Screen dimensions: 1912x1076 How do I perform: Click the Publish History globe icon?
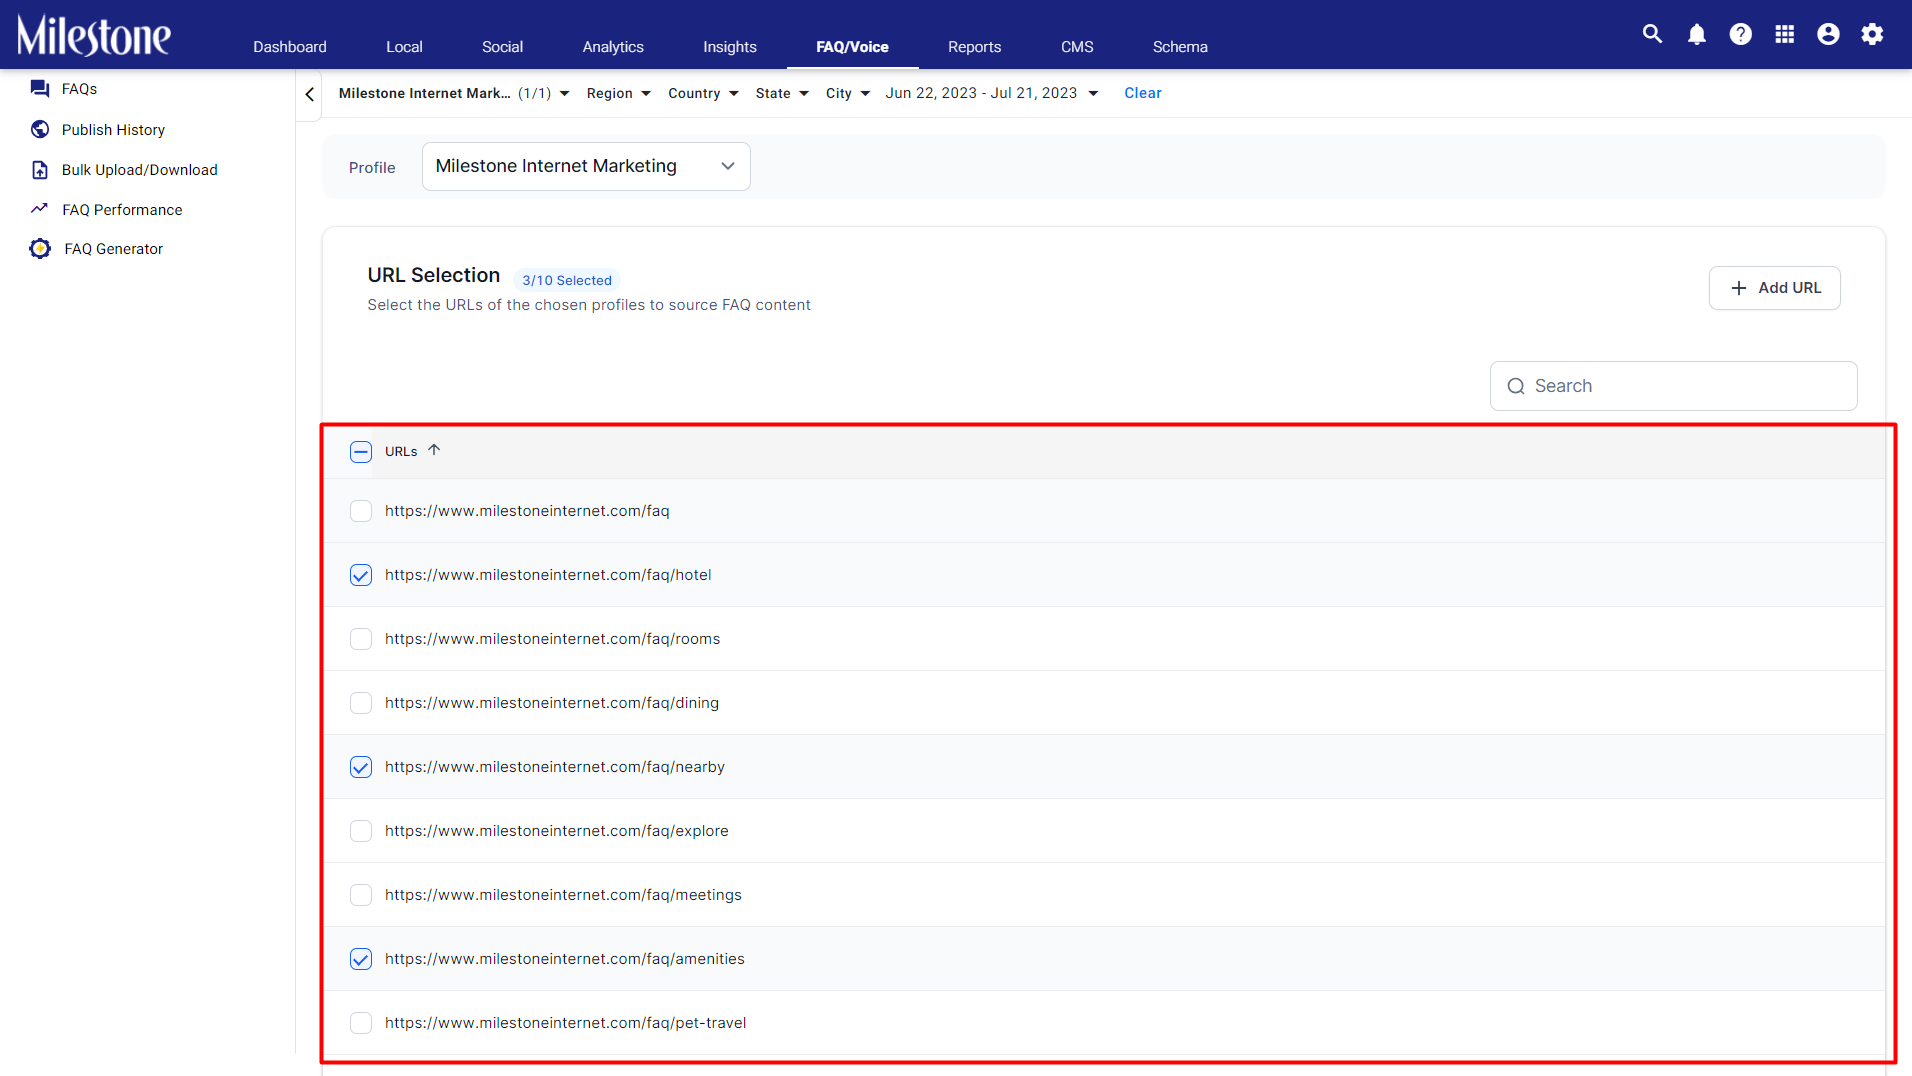point(40,129)
